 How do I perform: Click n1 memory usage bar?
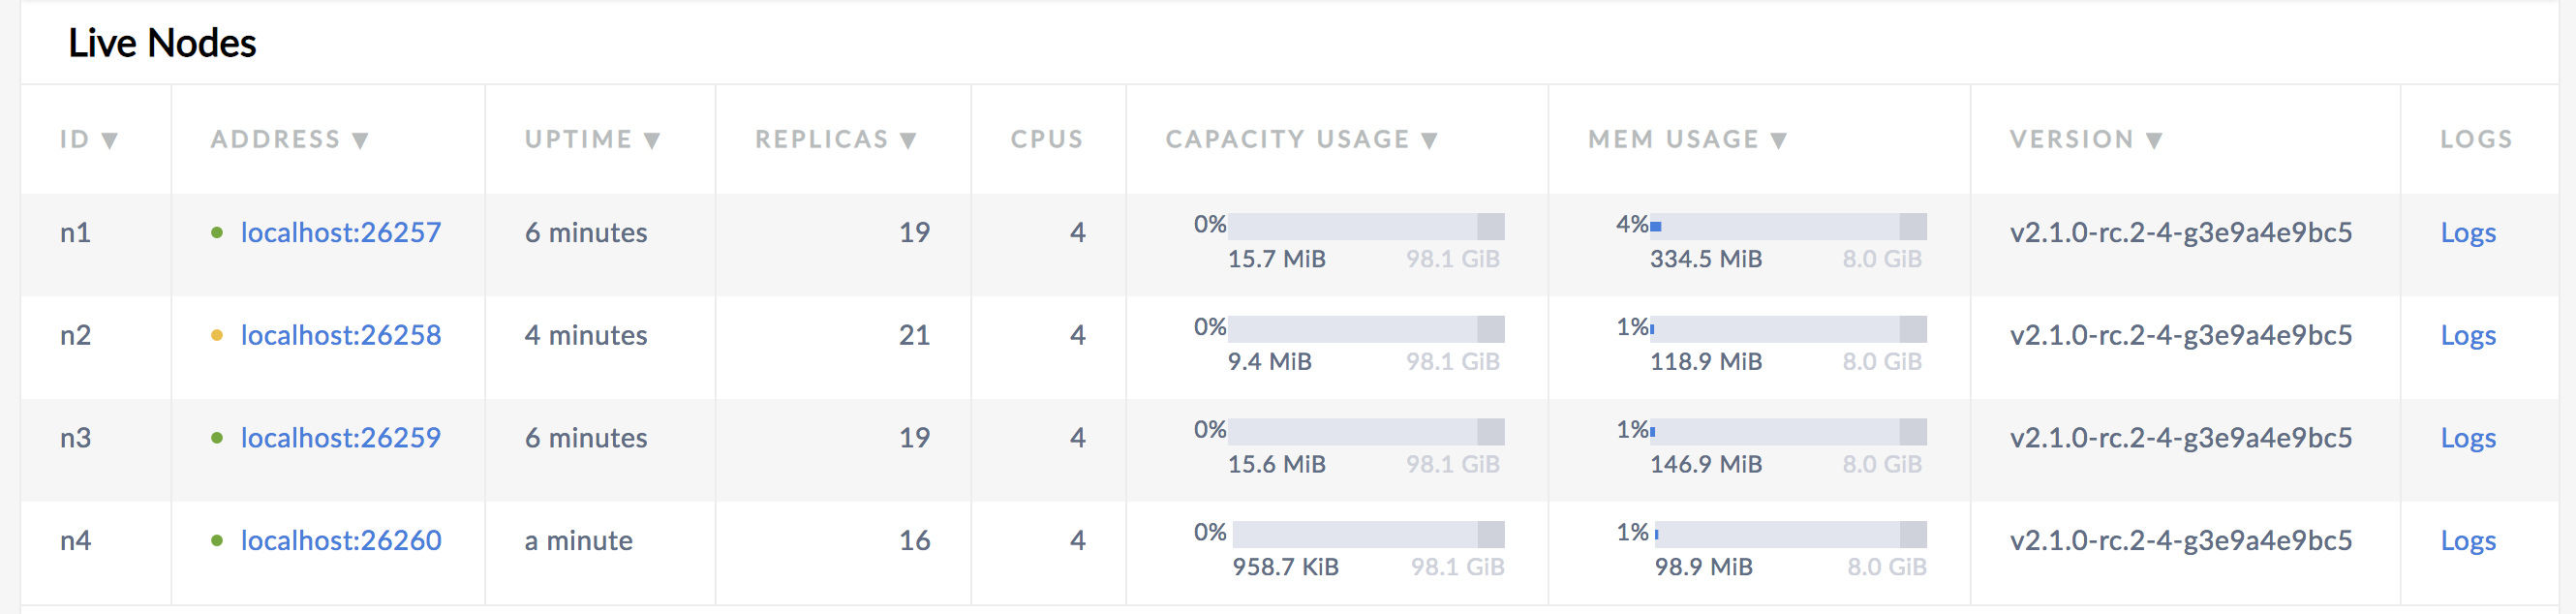pos(1787,227)
